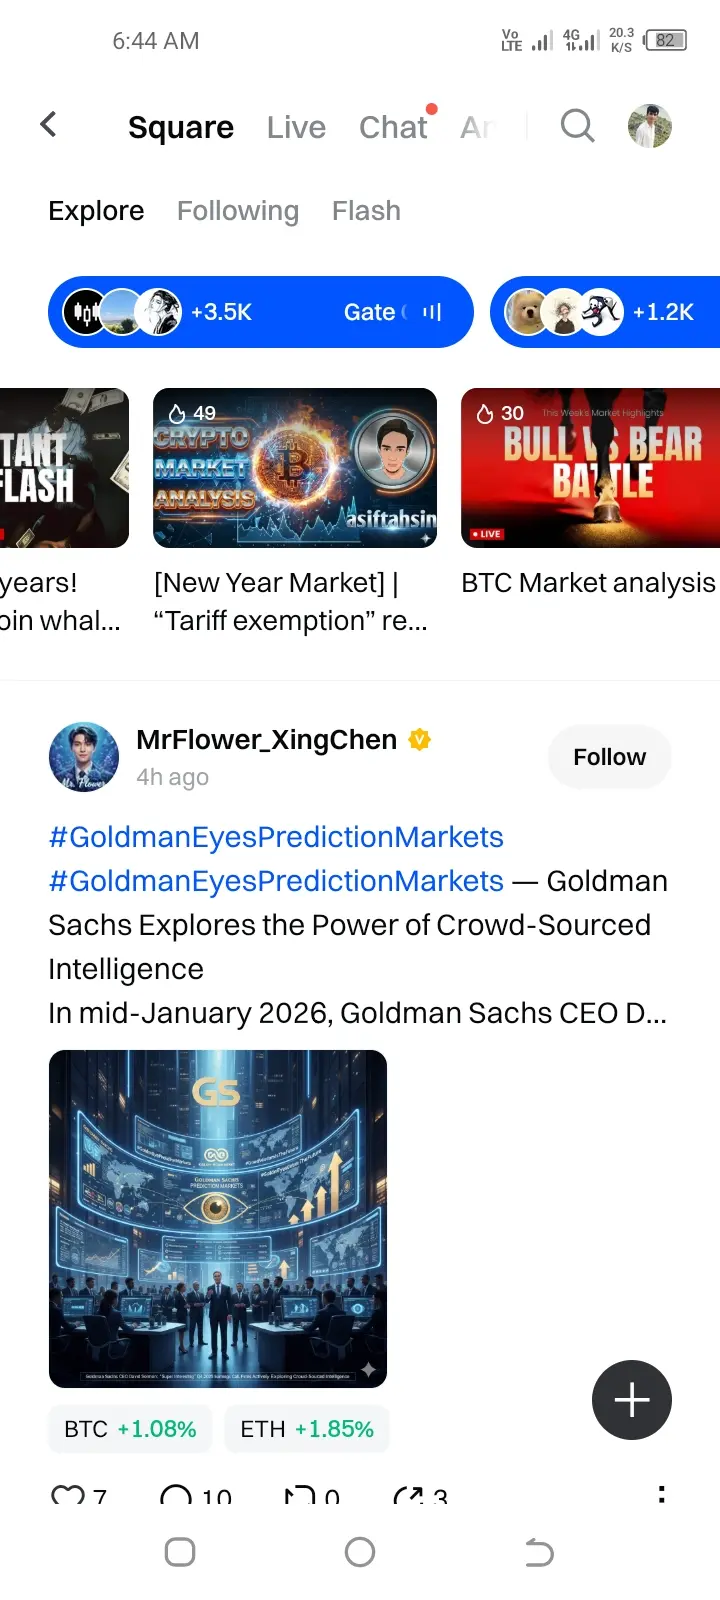The height and width of the screenshot is (1600, 720).
Task: Tap the floating plus create-post button
Action: [631, 1400]
